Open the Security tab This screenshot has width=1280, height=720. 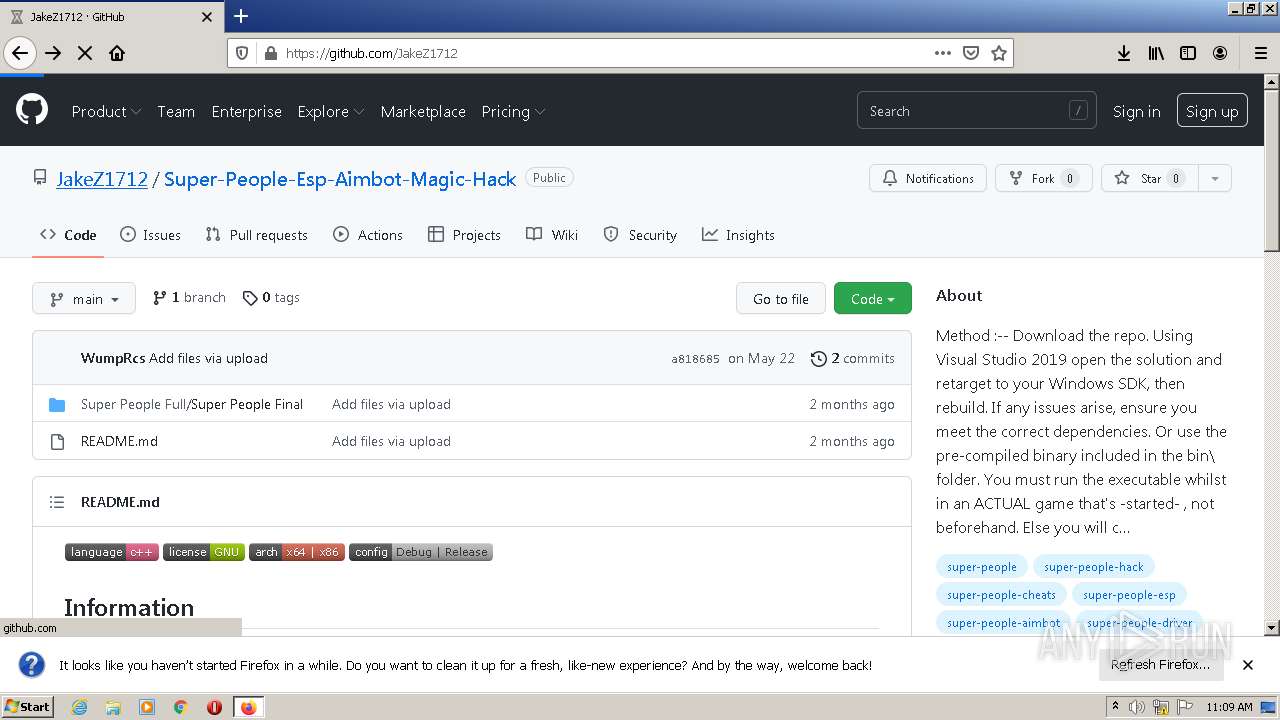[x=640, y=235]
